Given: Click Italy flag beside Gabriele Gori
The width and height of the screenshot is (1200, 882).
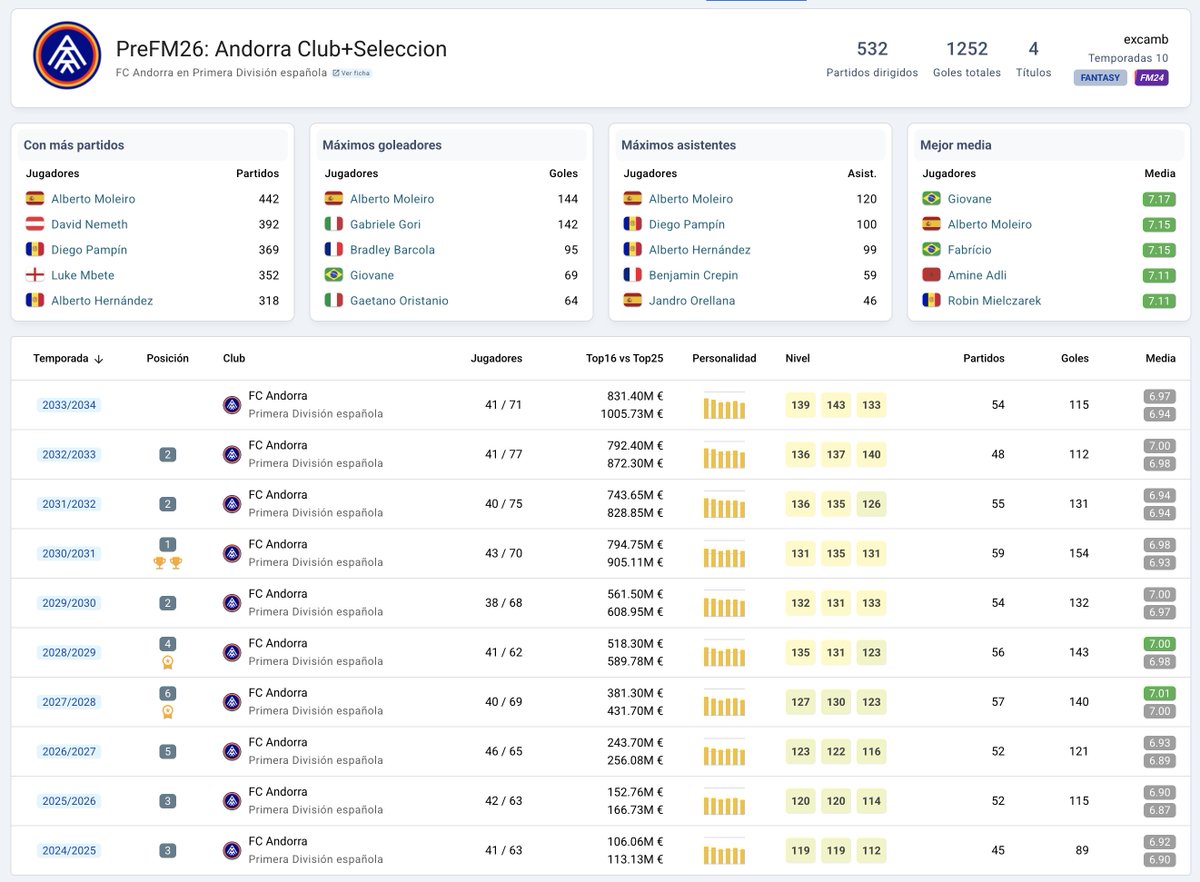Looking at the screenshot, I should click(334, 224).
